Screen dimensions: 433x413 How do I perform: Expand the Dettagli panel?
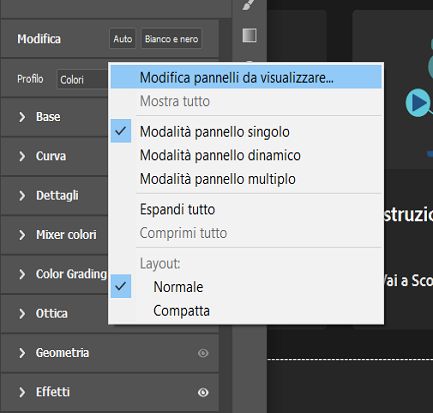coord(22,196)
